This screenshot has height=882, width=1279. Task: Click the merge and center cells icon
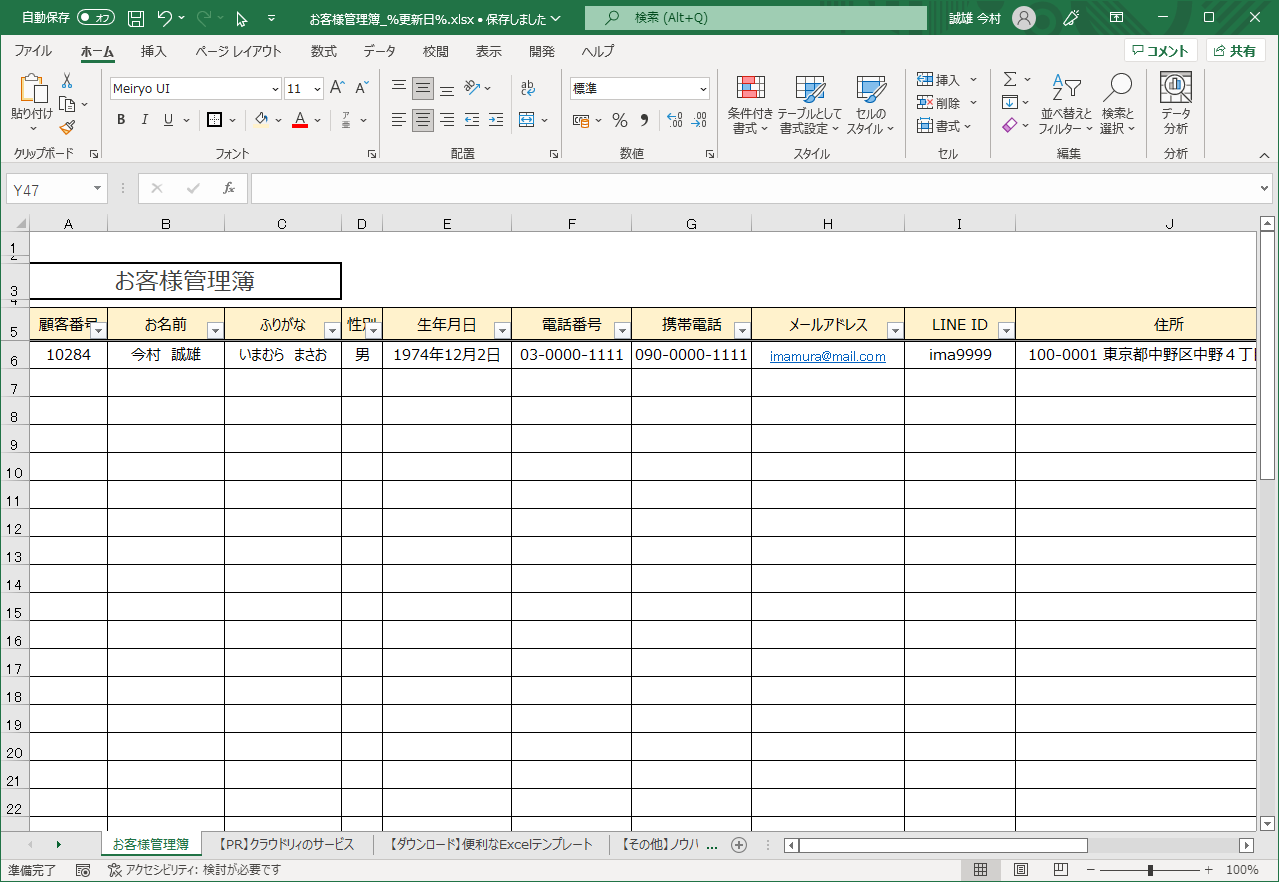coord(528,120)
